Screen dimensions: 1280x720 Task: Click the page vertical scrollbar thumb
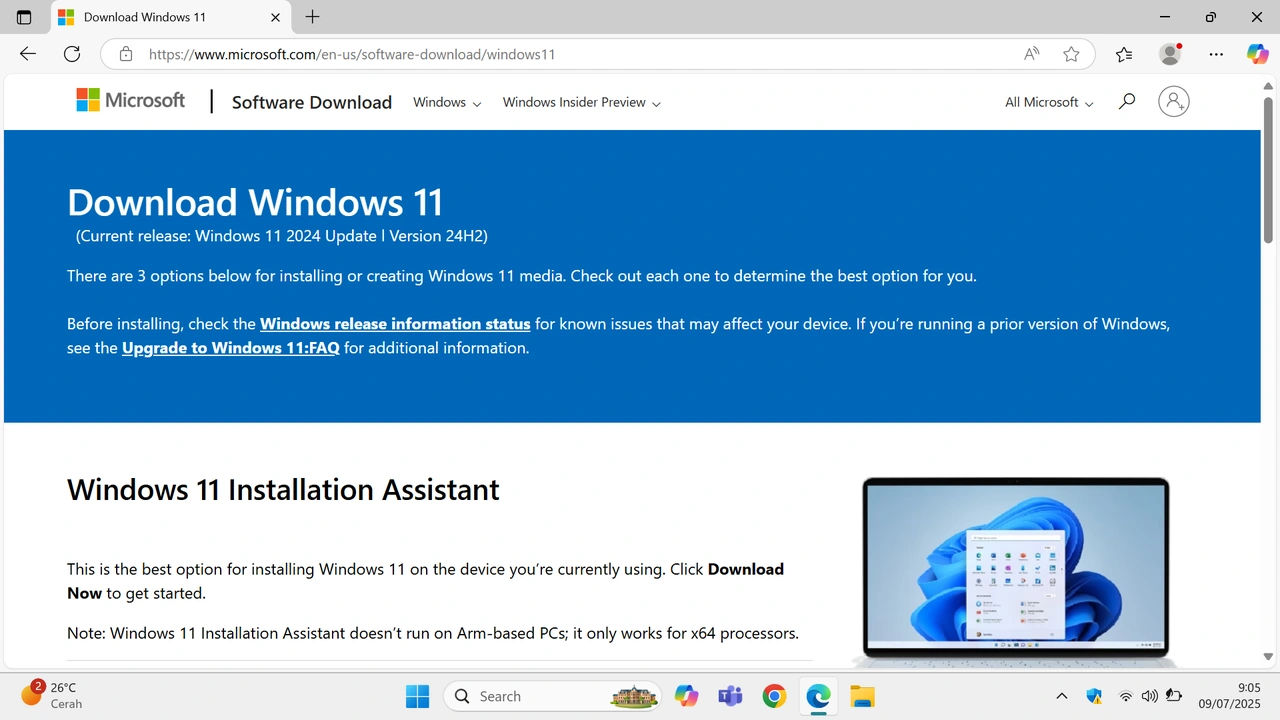click(1268, 170)
